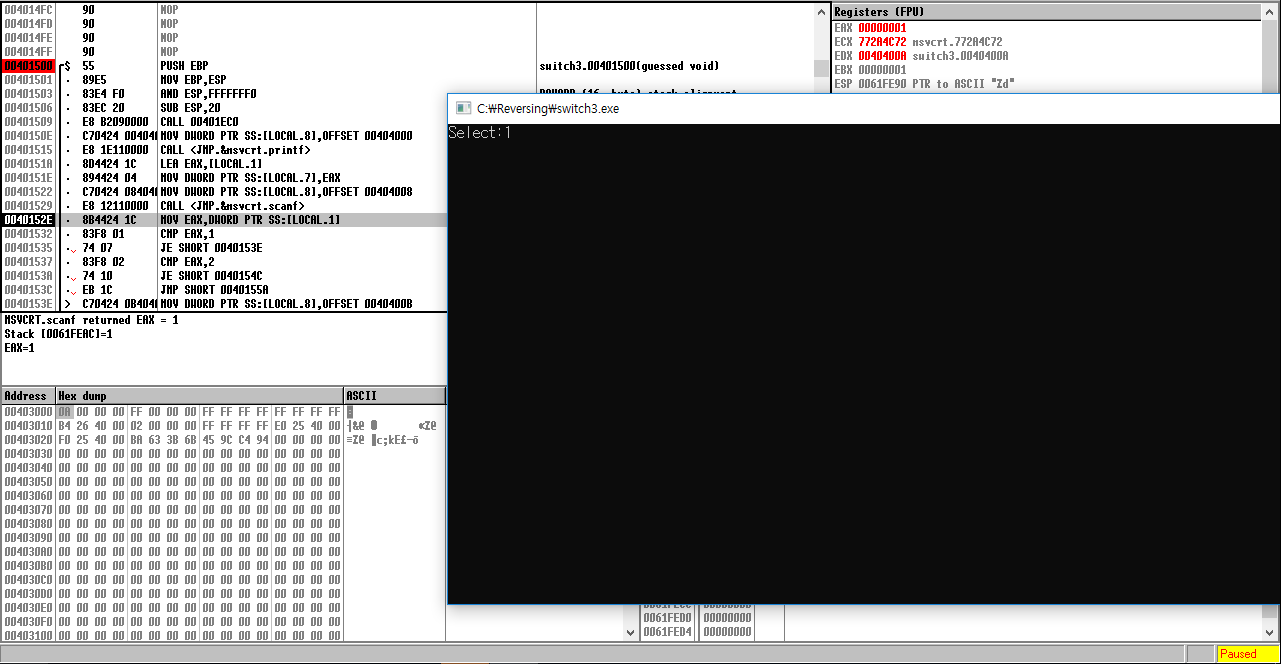The image size is (1281, 664).
Task: Click the console icon in switch3.exe title bar
Action: point(462,108)
